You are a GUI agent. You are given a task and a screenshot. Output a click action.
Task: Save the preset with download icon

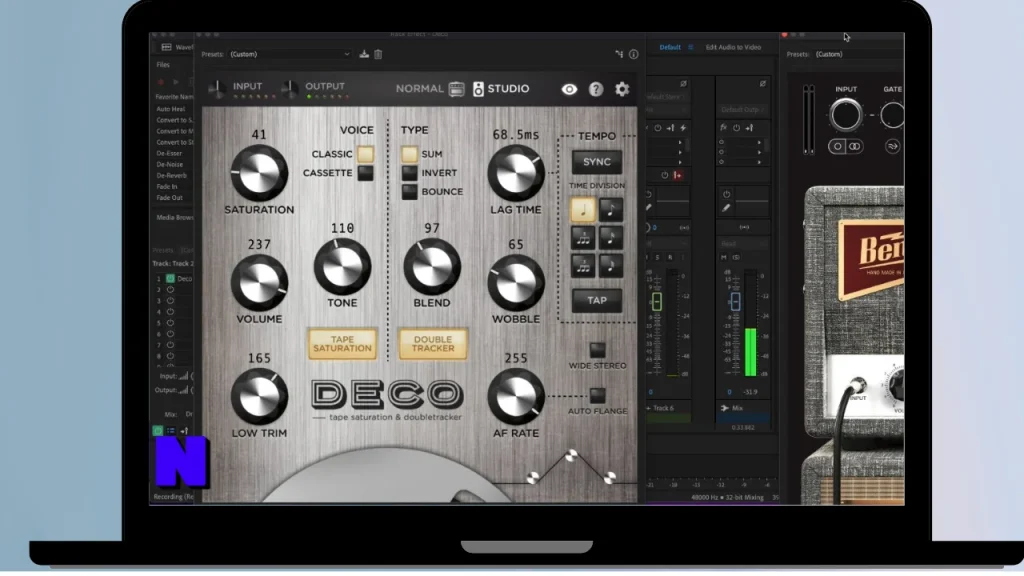[x=364, y=54]
